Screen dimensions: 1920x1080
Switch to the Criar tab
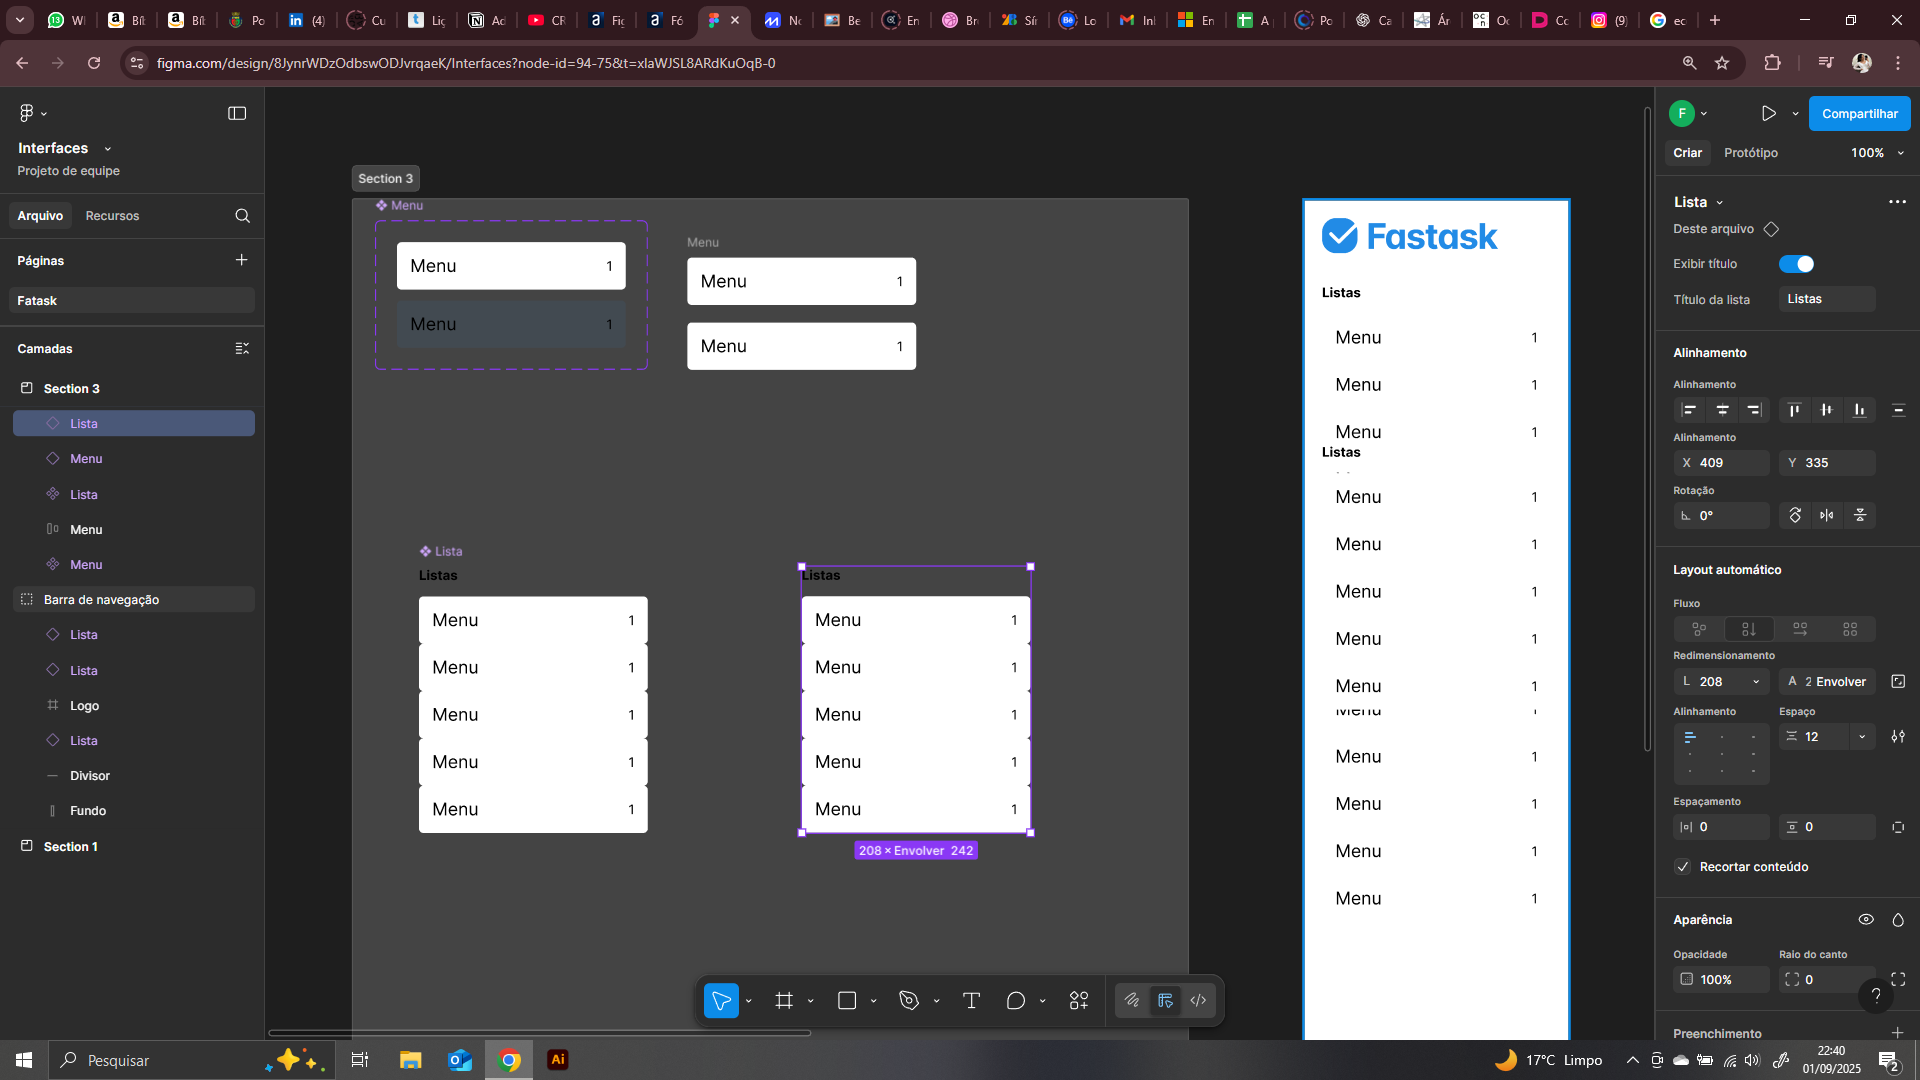point(1688,153)
